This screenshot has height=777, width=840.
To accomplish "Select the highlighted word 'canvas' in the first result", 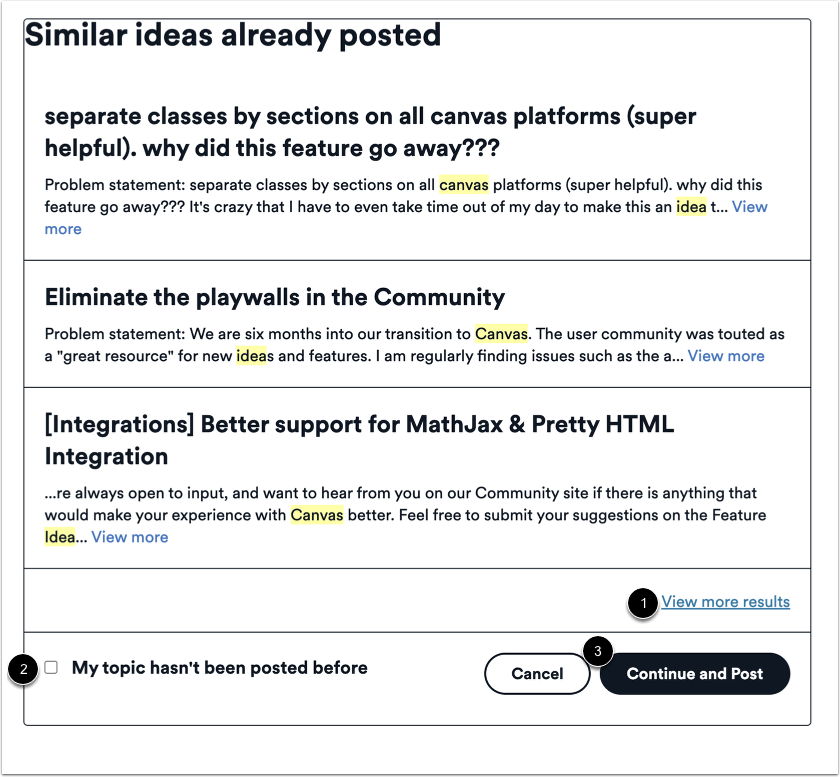I will tap(464, 185).
